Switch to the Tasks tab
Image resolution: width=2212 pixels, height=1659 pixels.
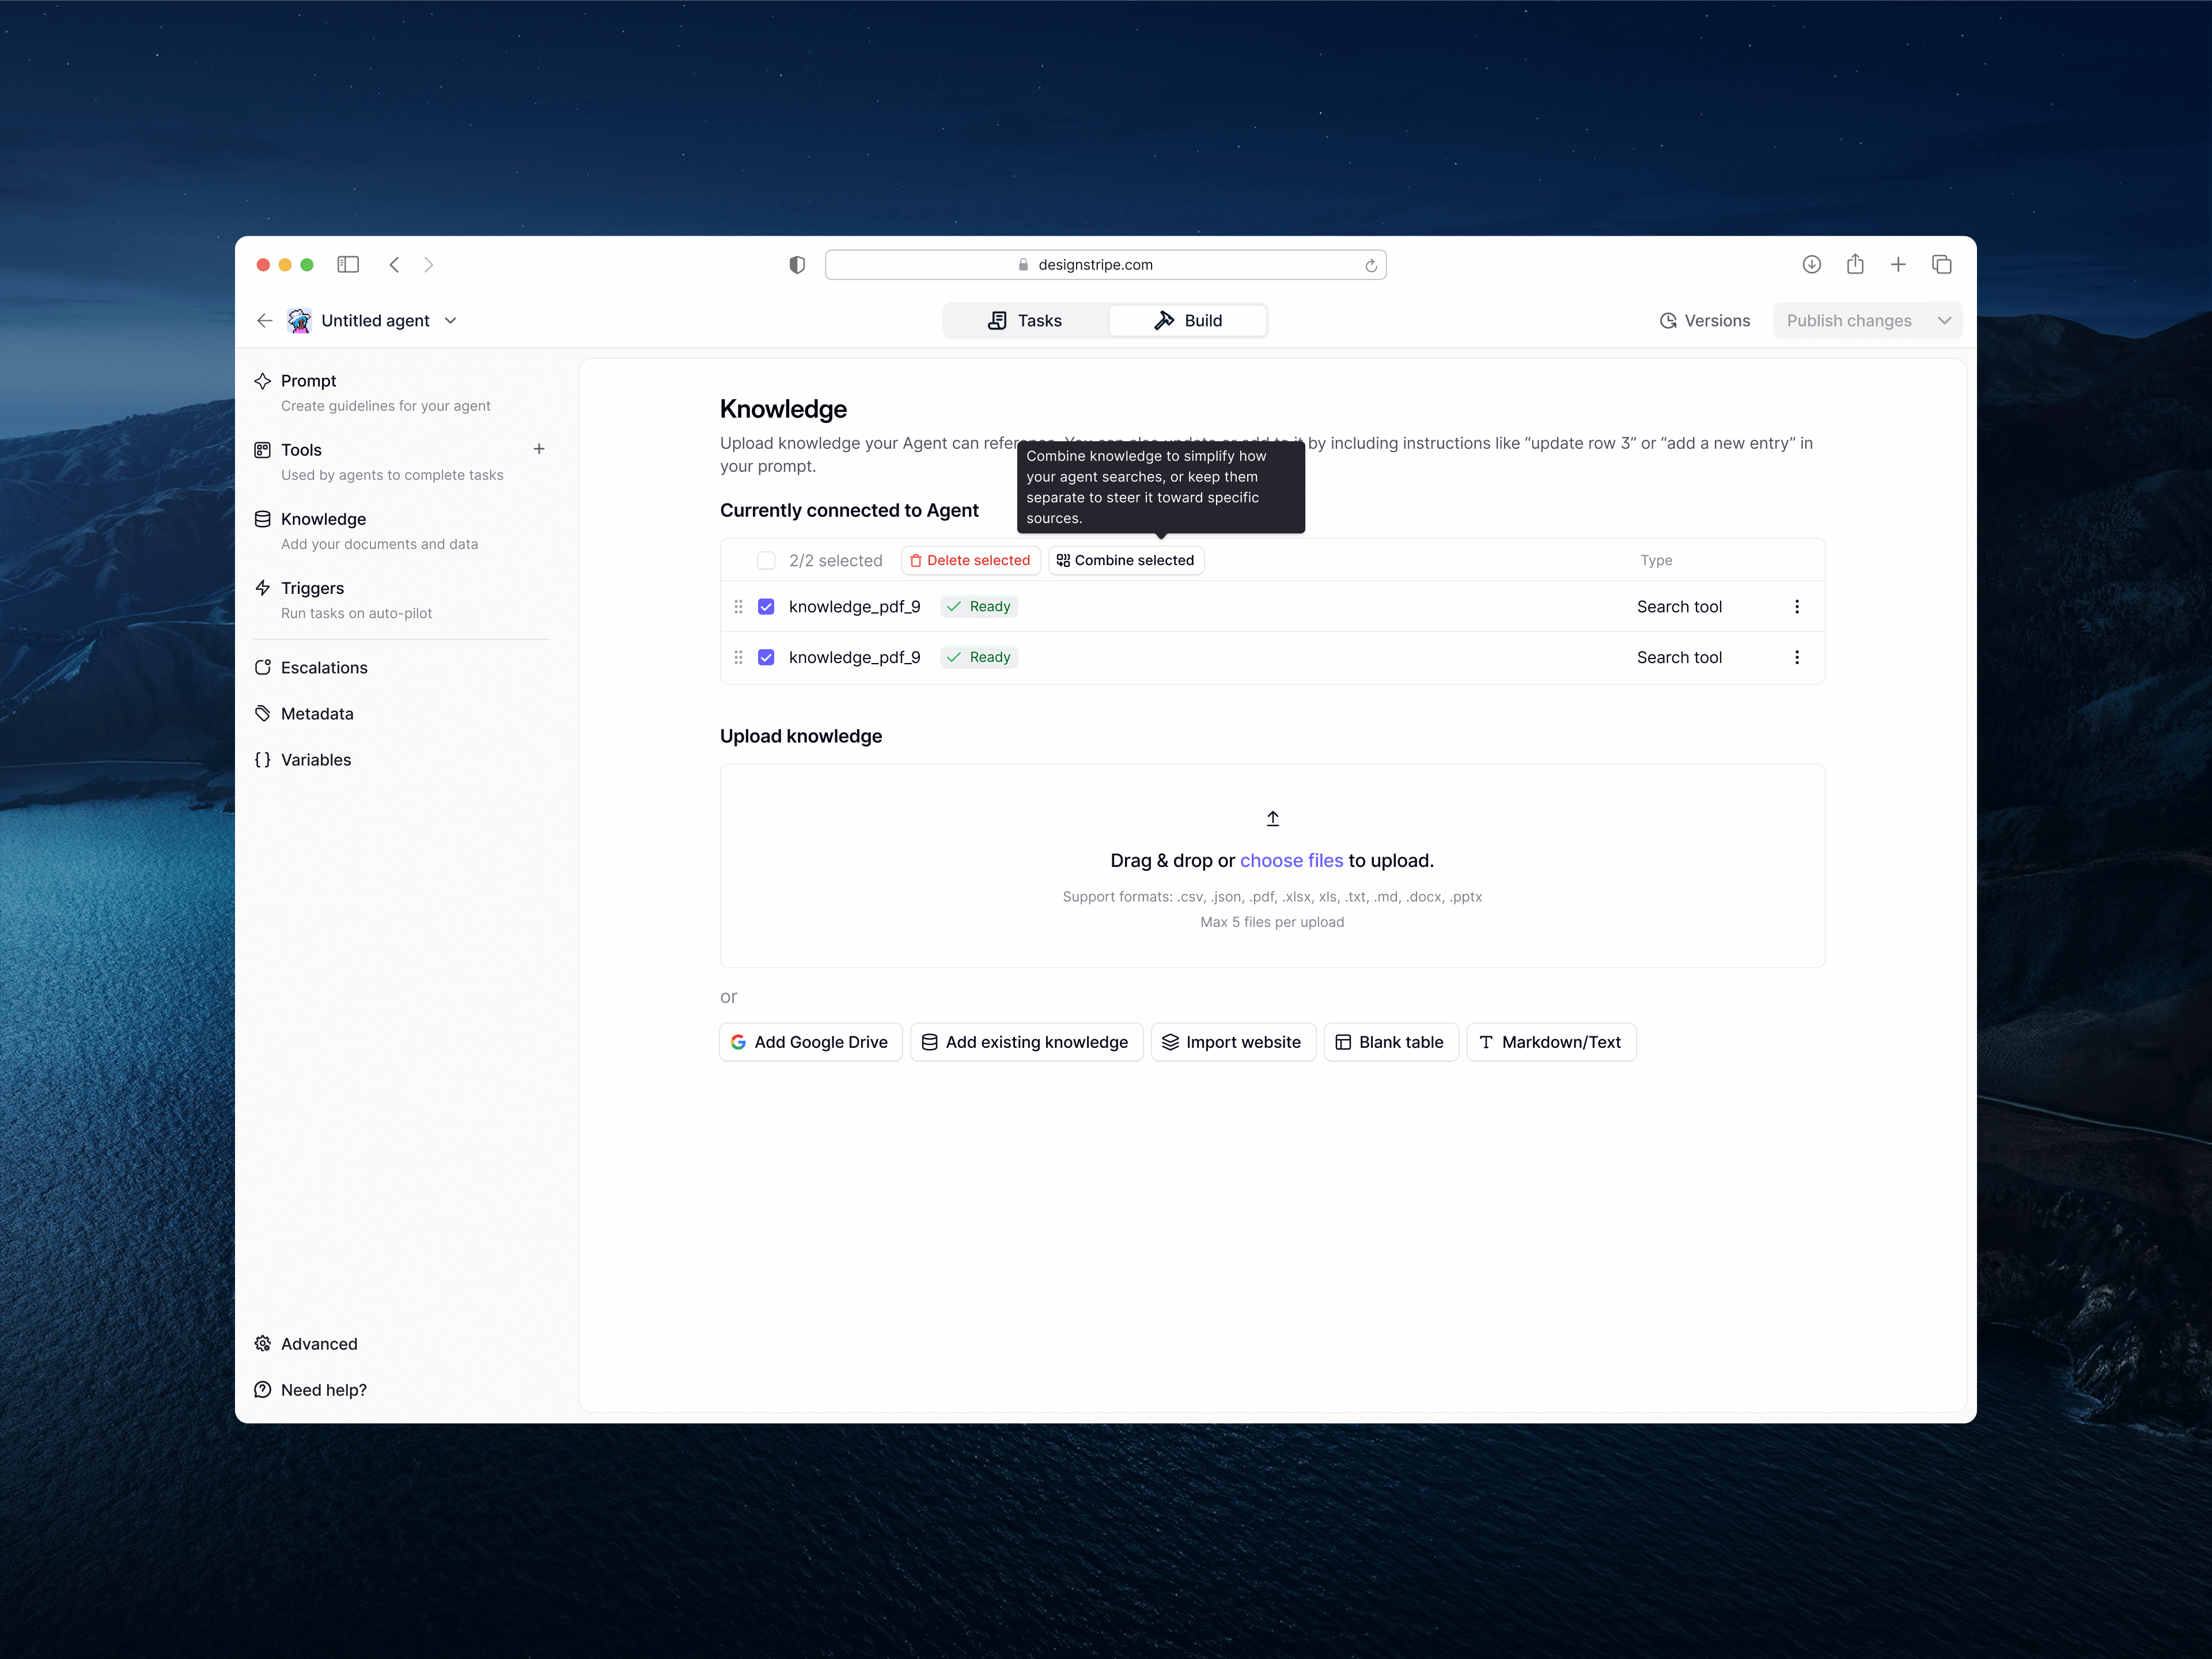coord(1025,320)
